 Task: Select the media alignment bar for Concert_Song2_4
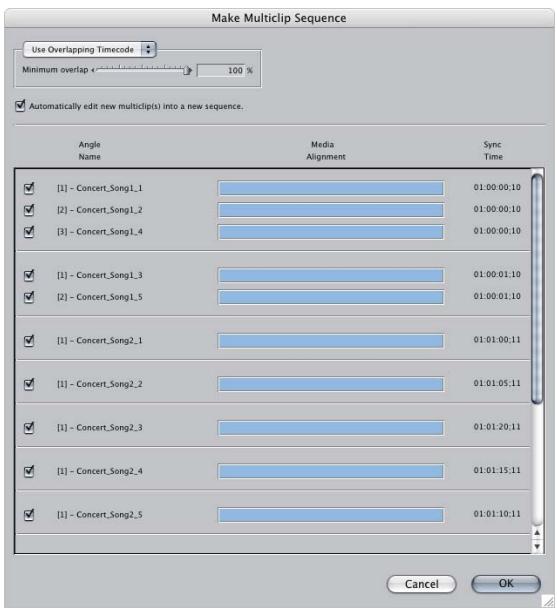(x=331, y=471)
